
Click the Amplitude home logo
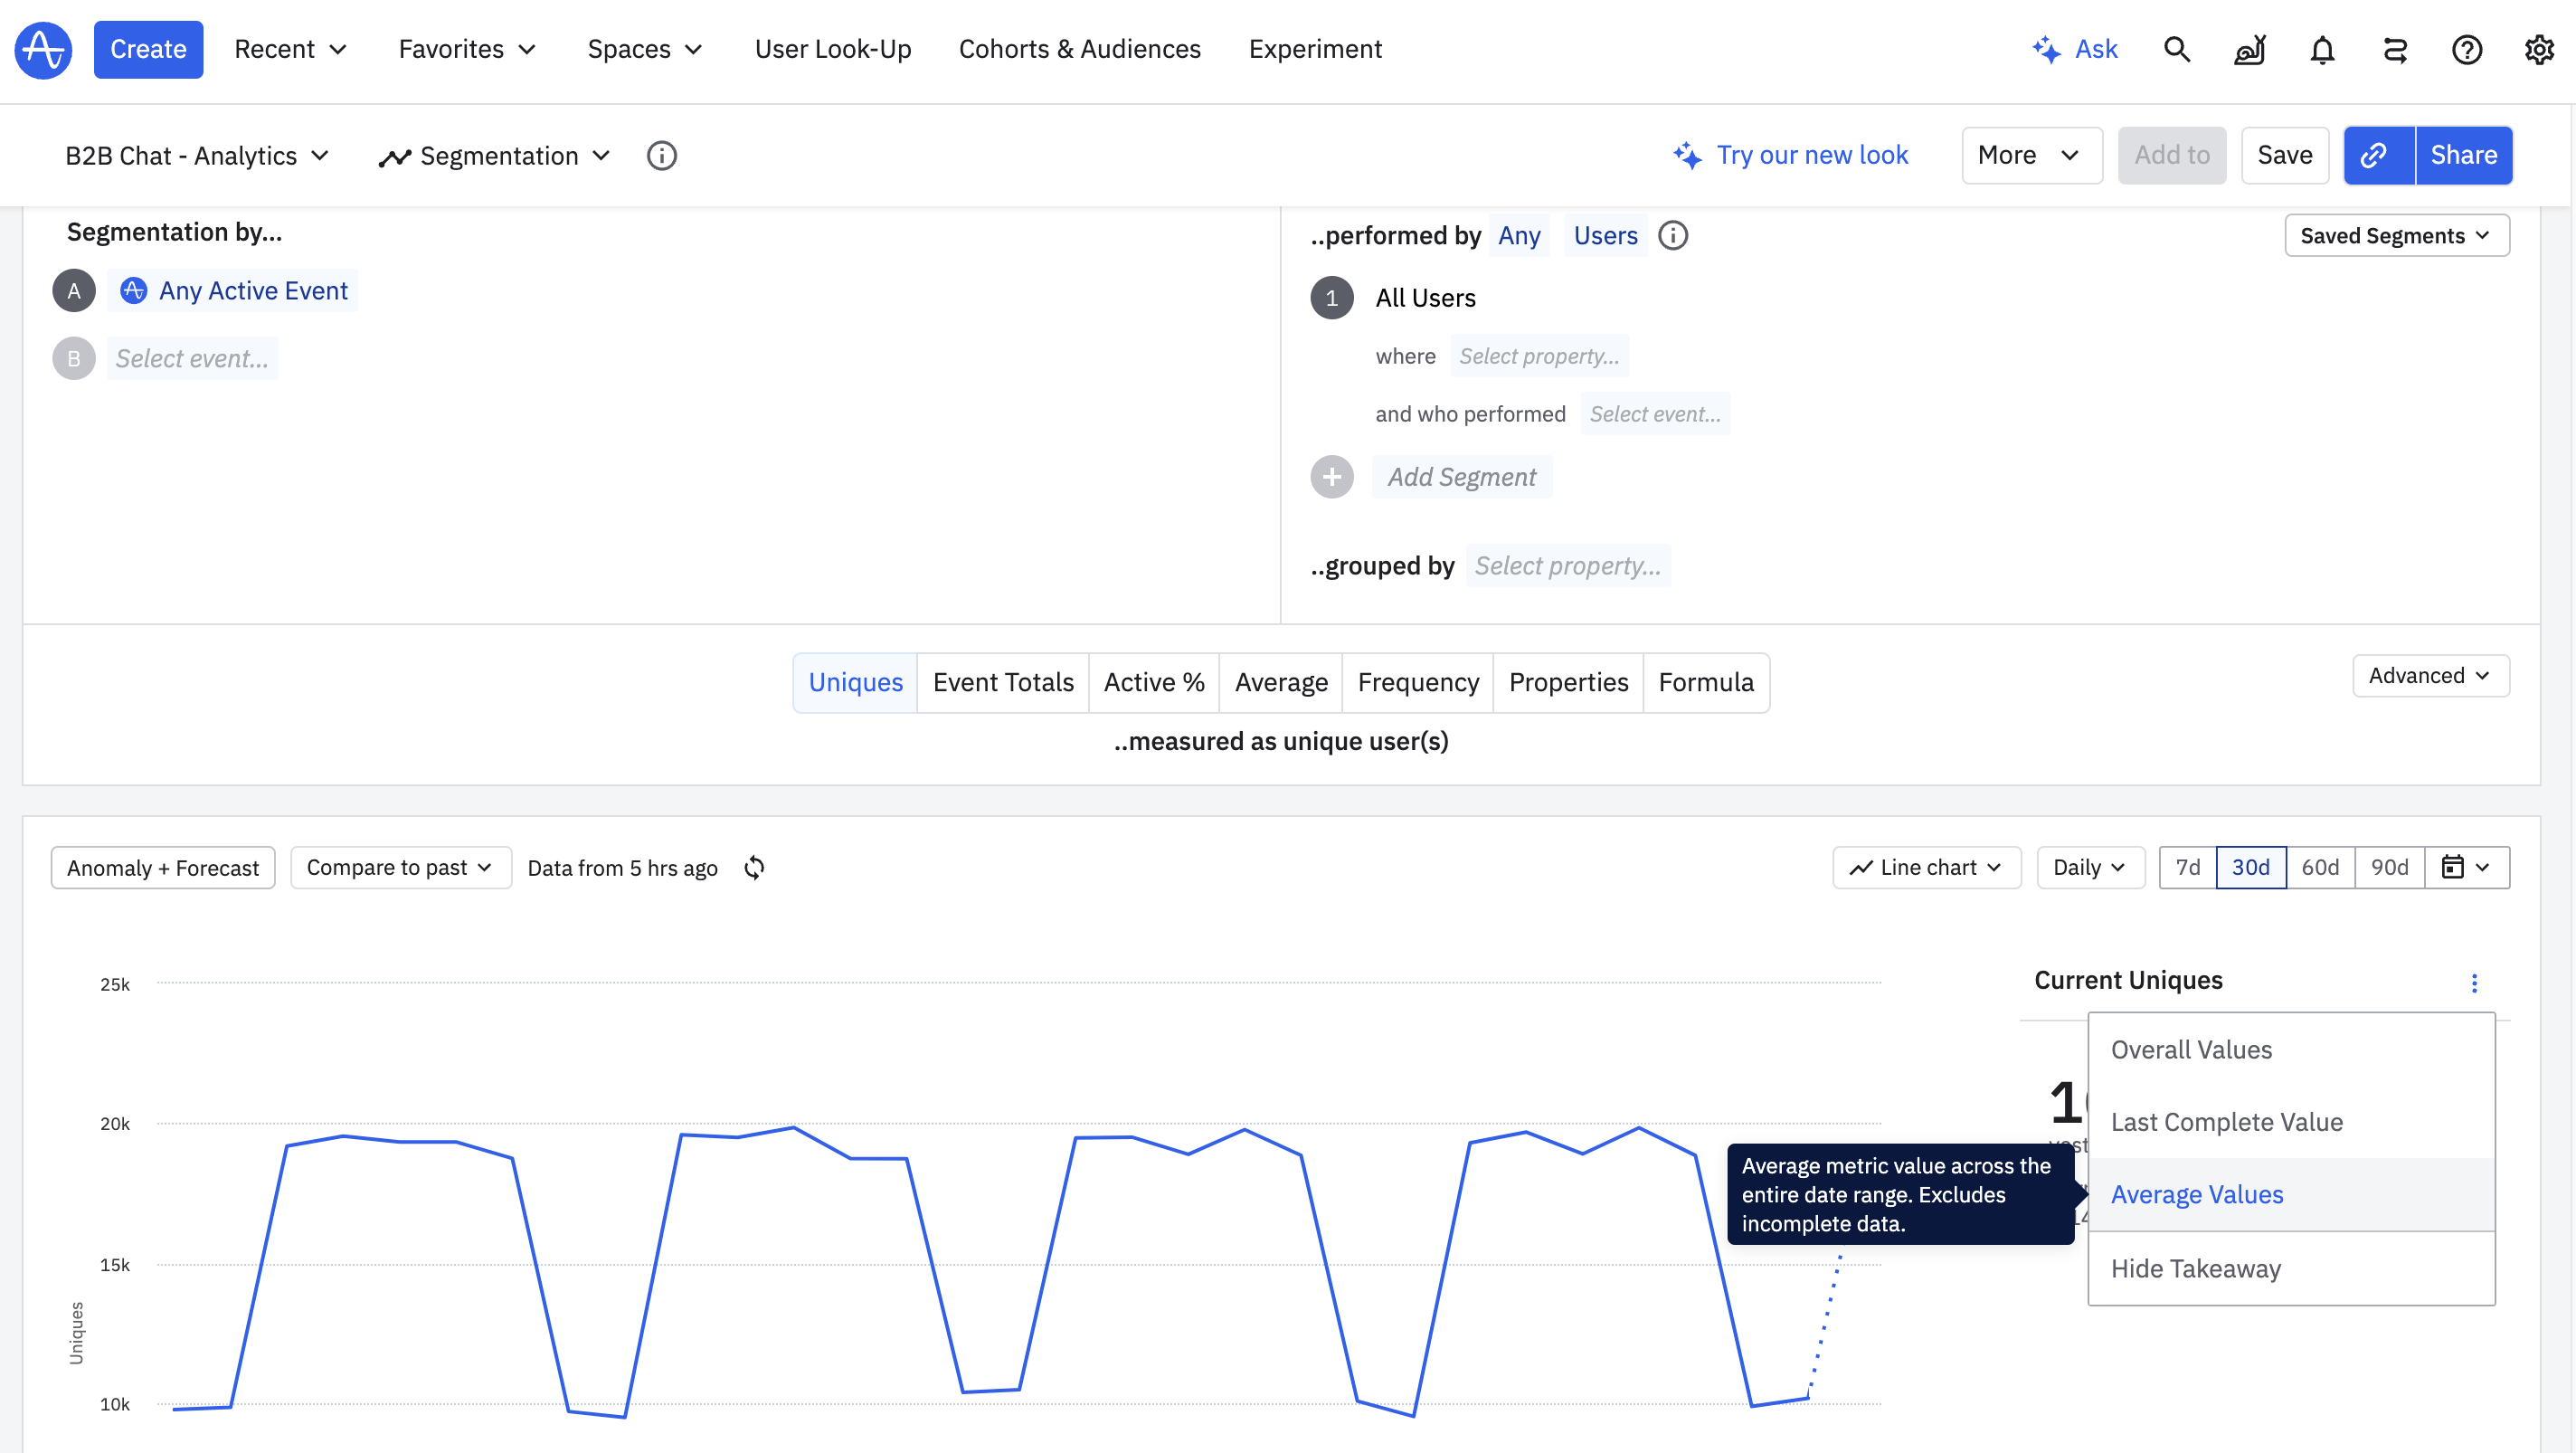43,49
